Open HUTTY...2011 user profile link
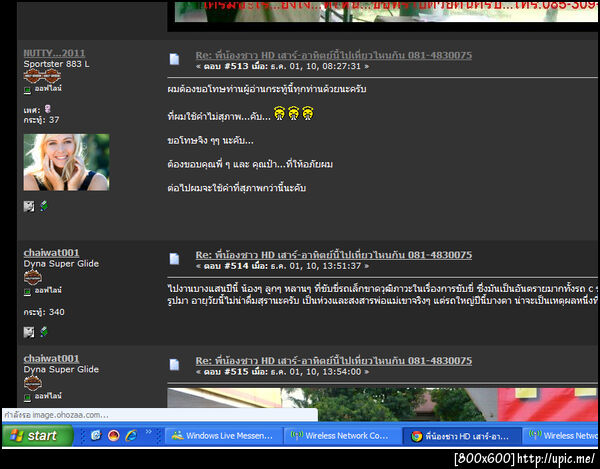This screenshot has height=469, width=600. pyautogui.click(x=54, y=53)
